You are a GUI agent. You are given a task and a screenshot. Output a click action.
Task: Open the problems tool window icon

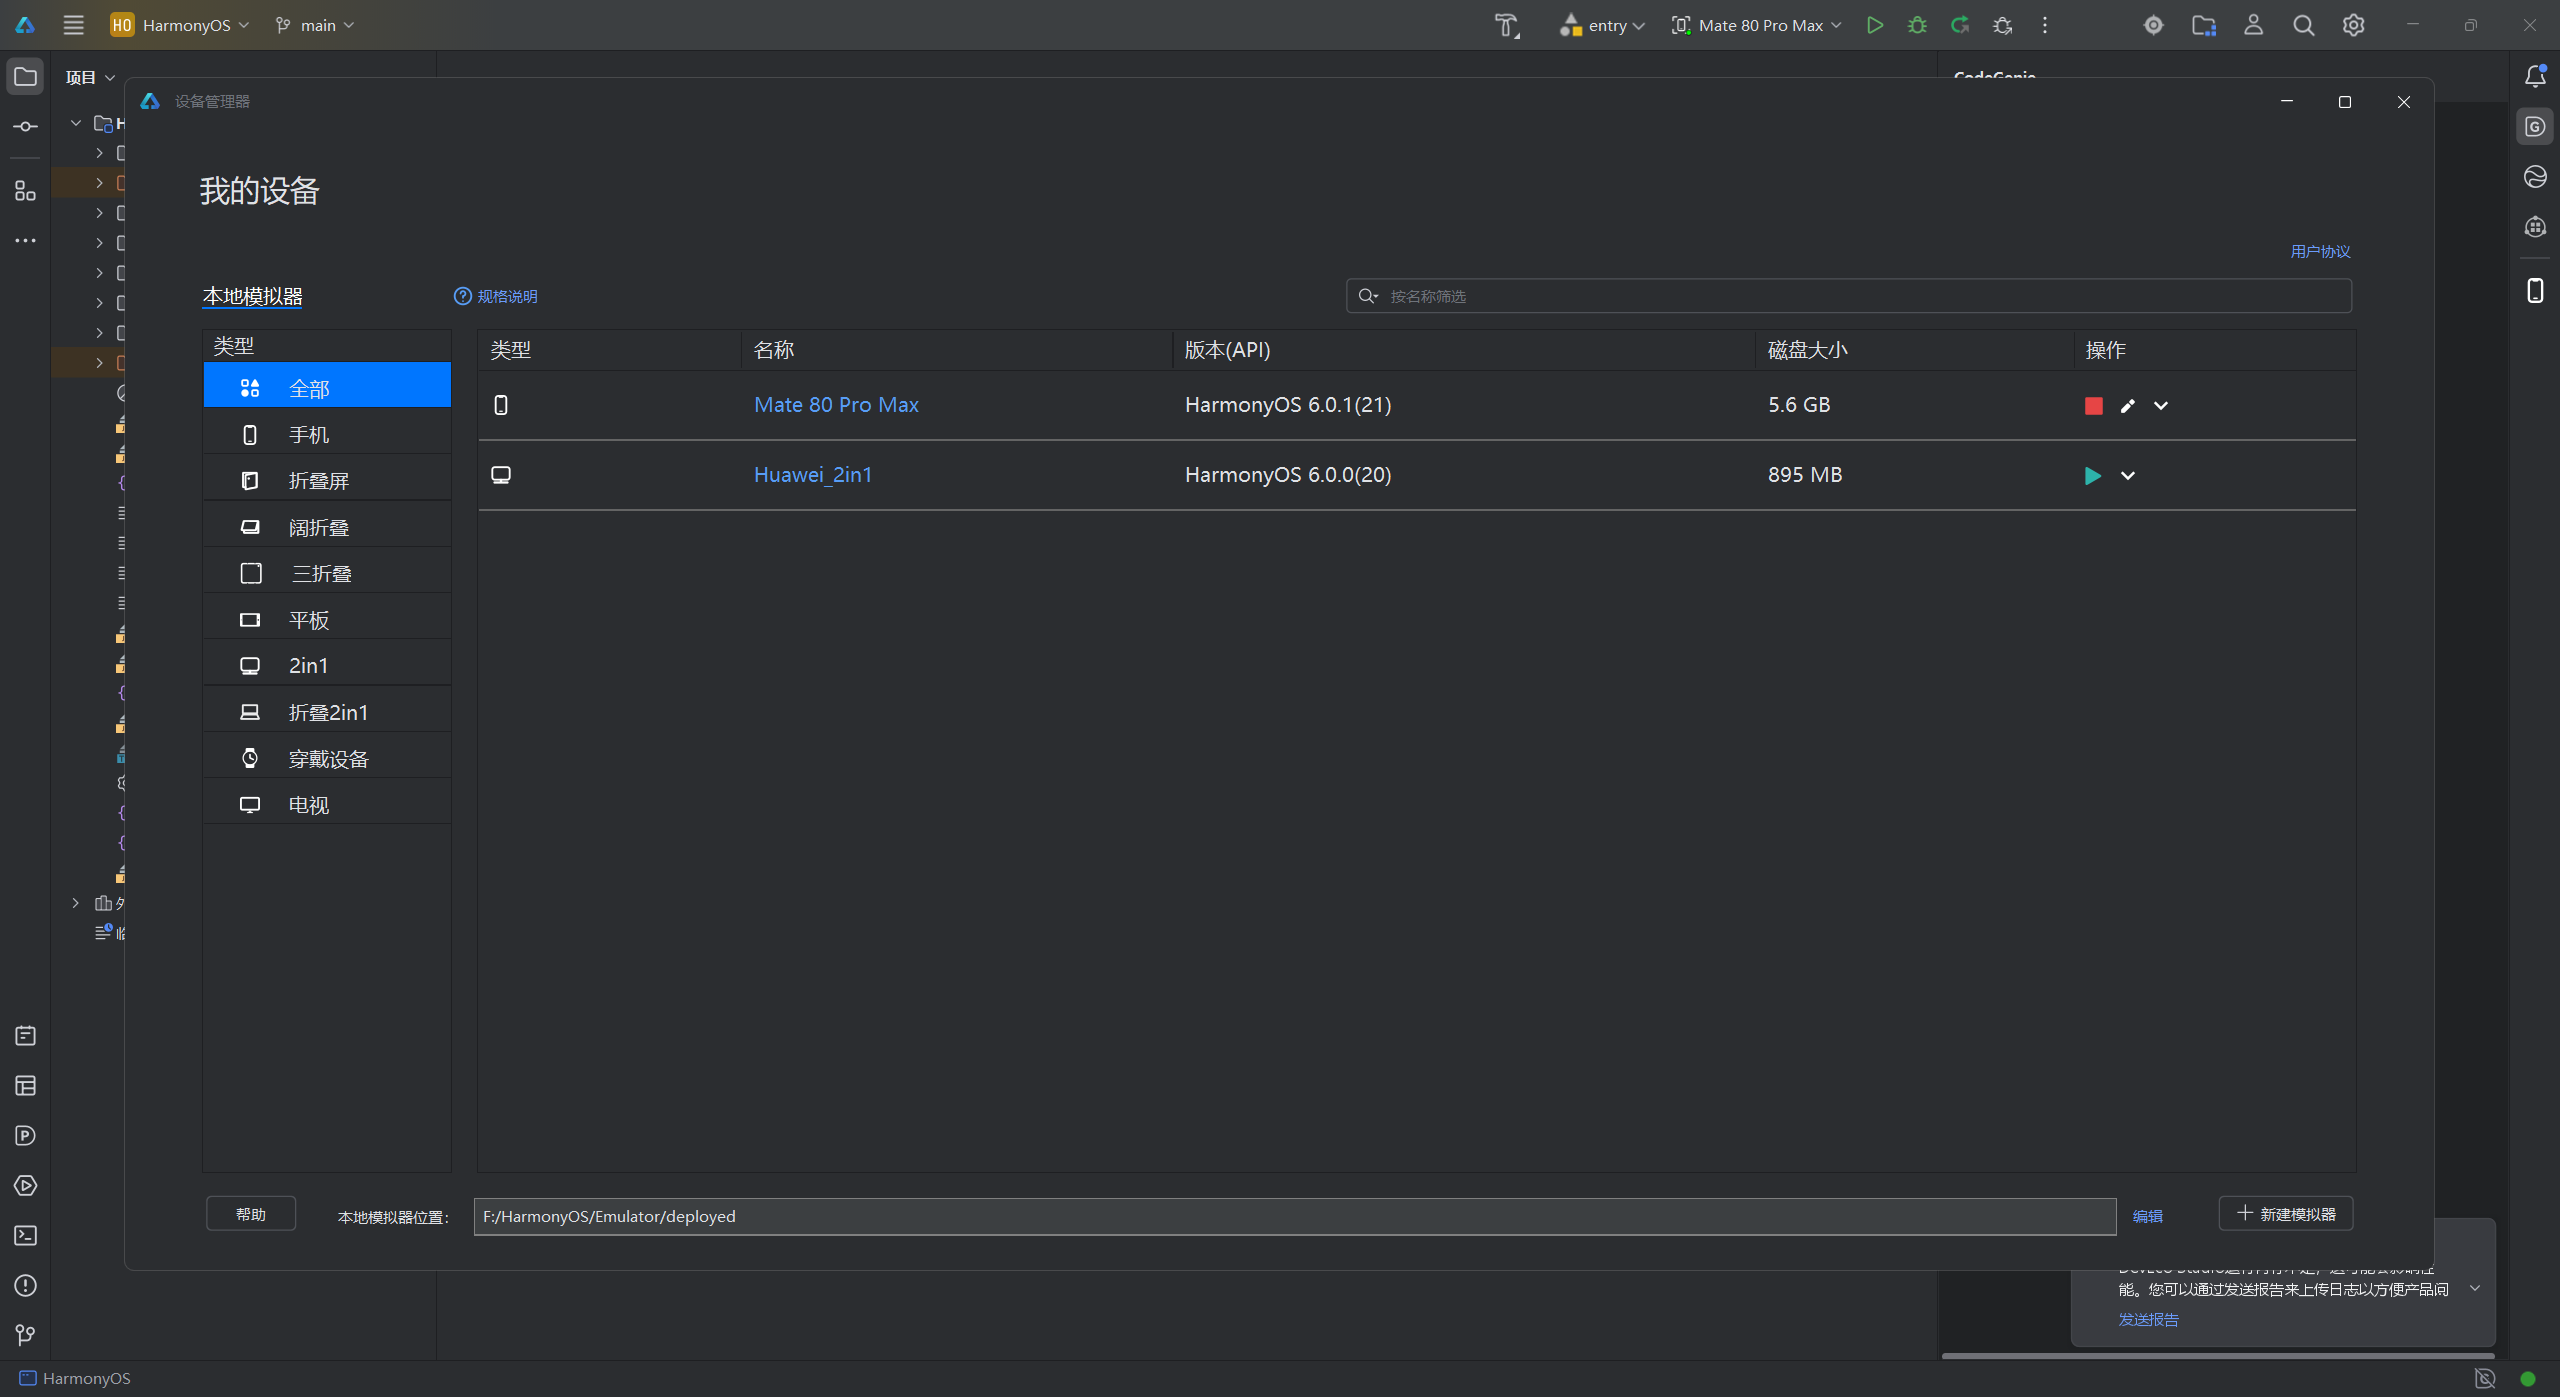25,1285
